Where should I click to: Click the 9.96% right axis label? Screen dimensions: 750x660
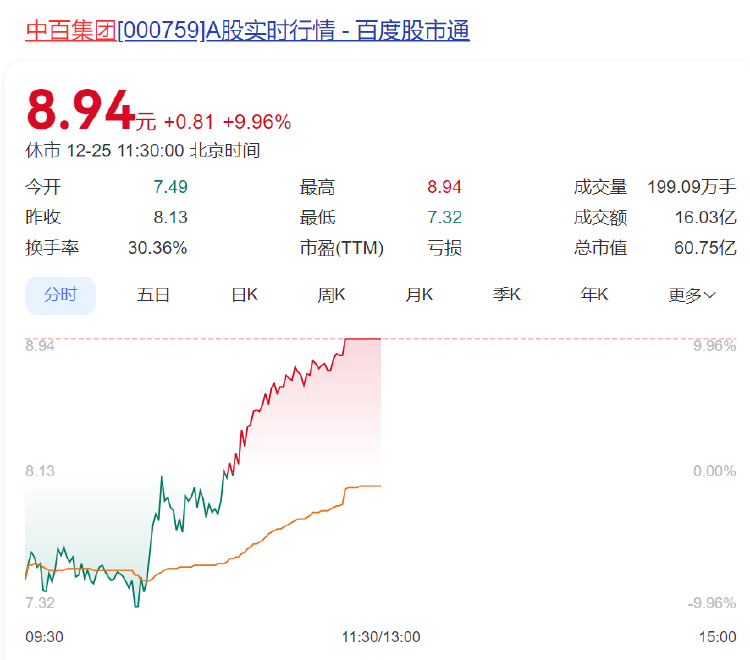coord(715,346)
